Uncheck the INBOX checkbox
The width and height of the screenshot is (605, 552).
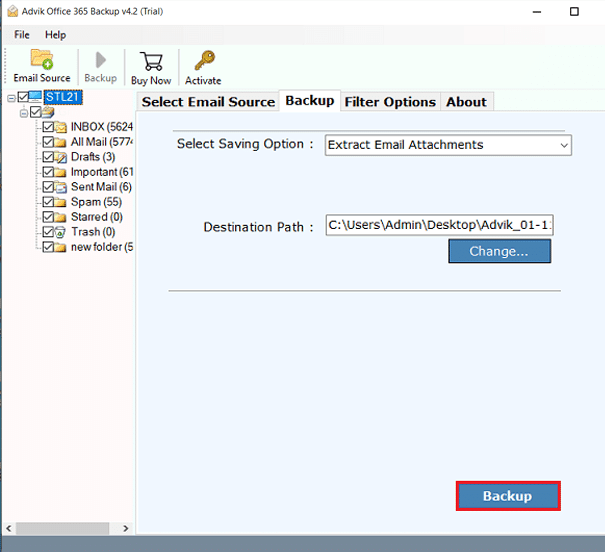point(48,127)
